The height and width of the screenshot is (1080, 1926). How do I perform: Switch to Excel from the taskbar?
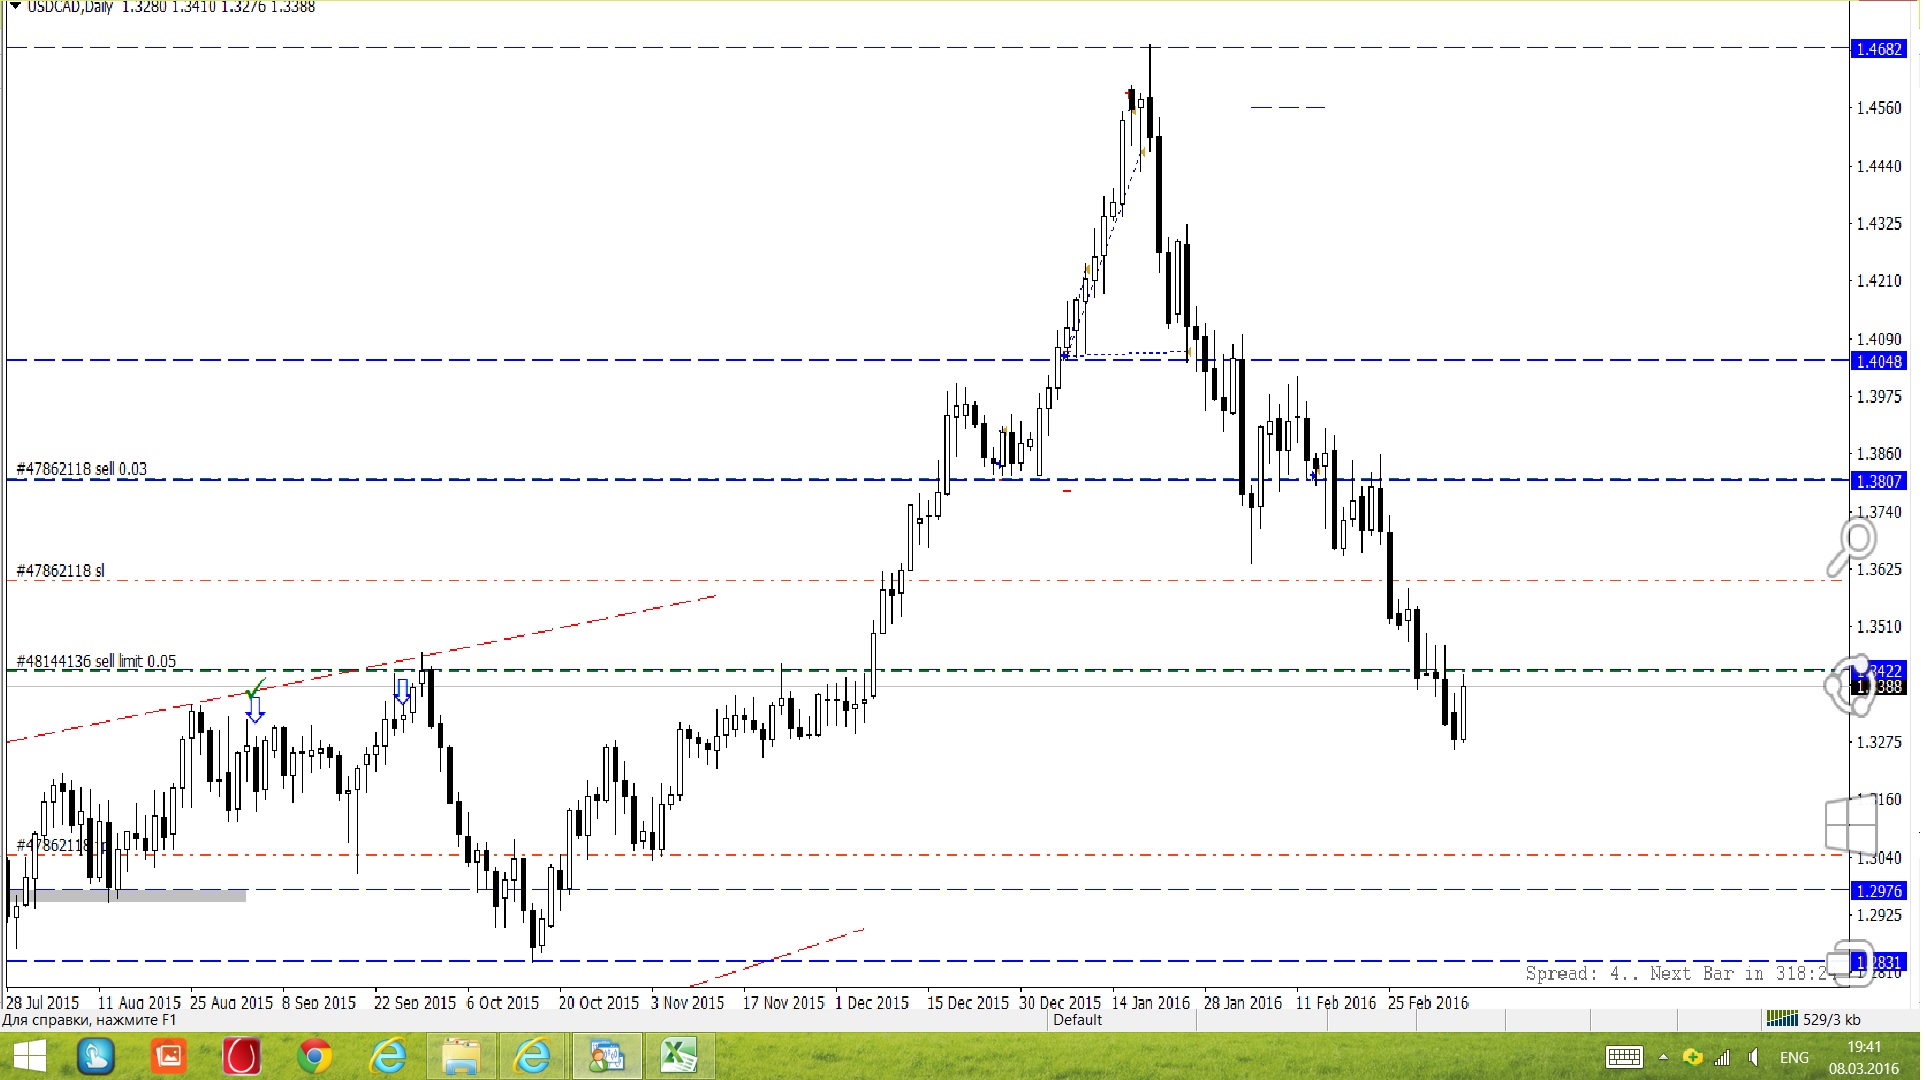coord(679,1056)
